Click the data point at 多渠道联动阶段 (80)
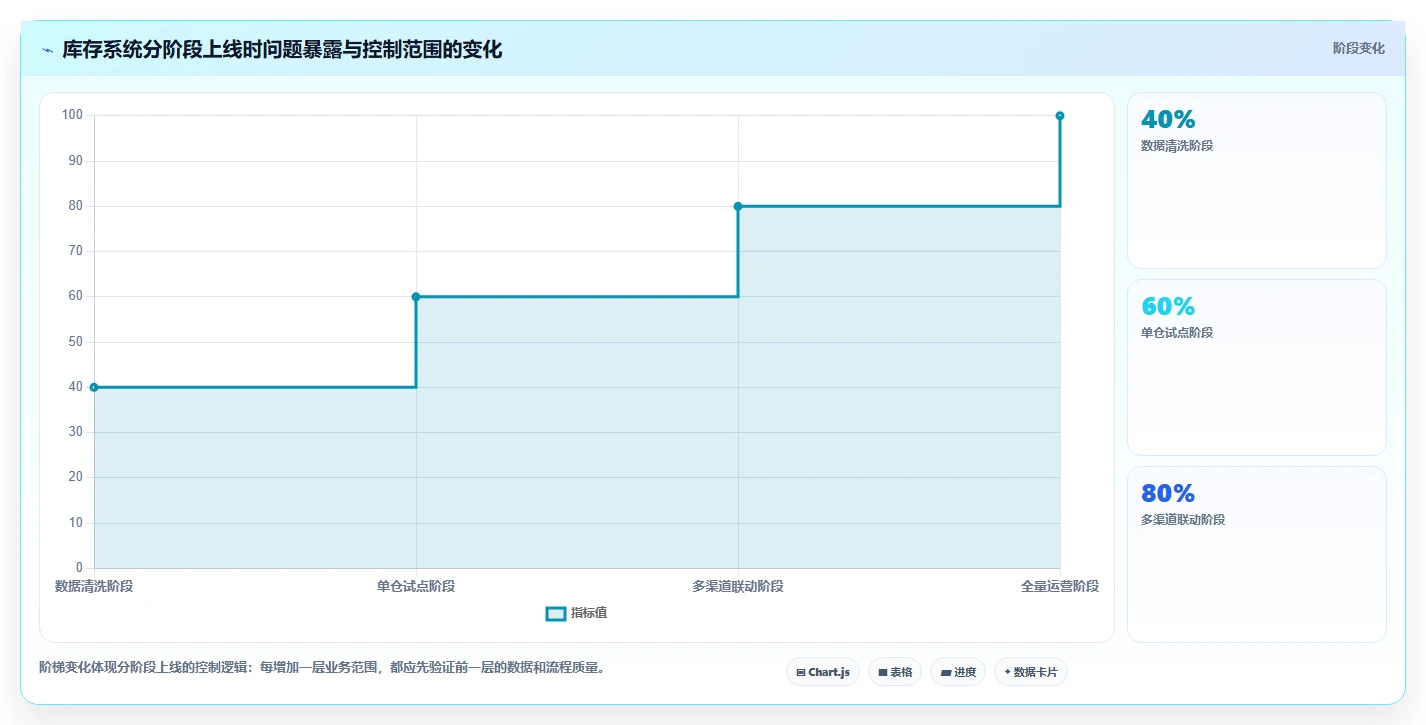The width and height of the screenshot is (1426, 725). click(x=738, y=206)
